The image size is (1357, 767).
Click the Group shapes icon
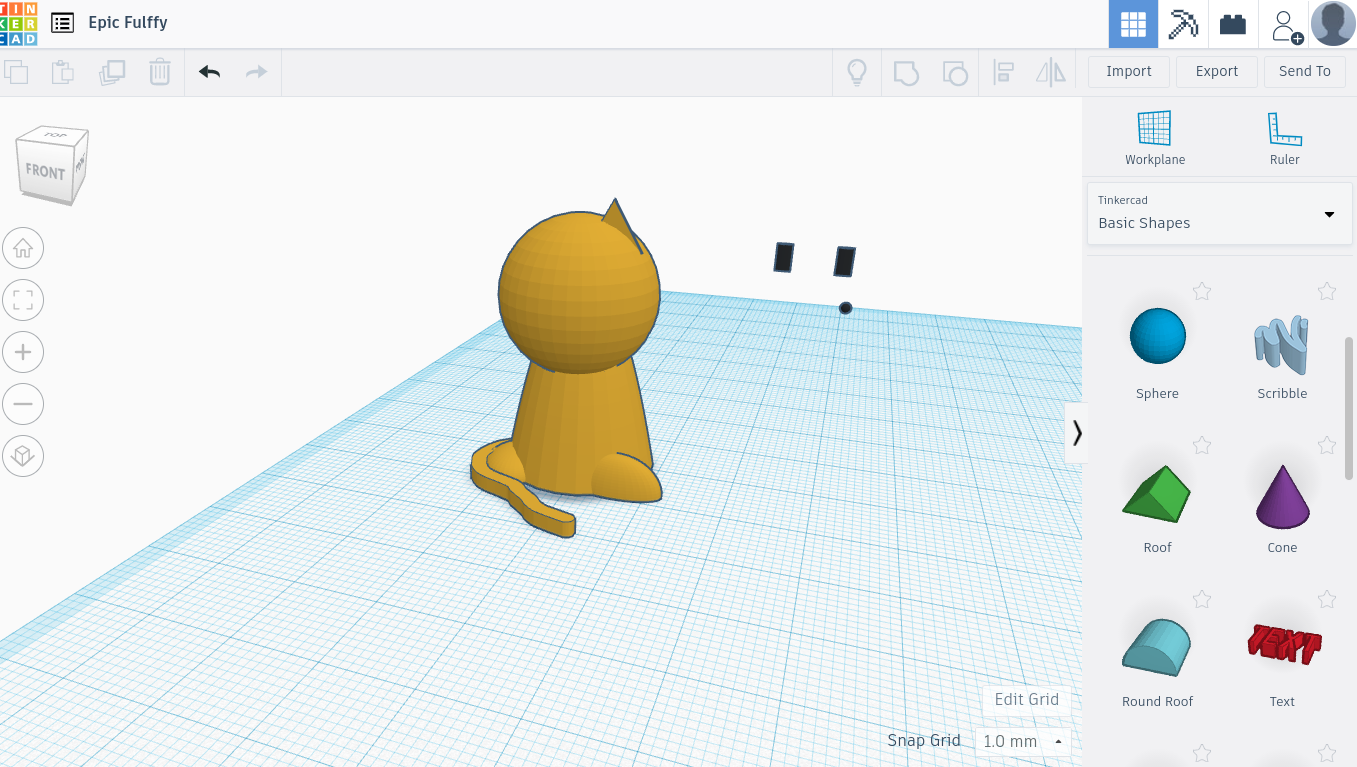click(x=906, y=72)
